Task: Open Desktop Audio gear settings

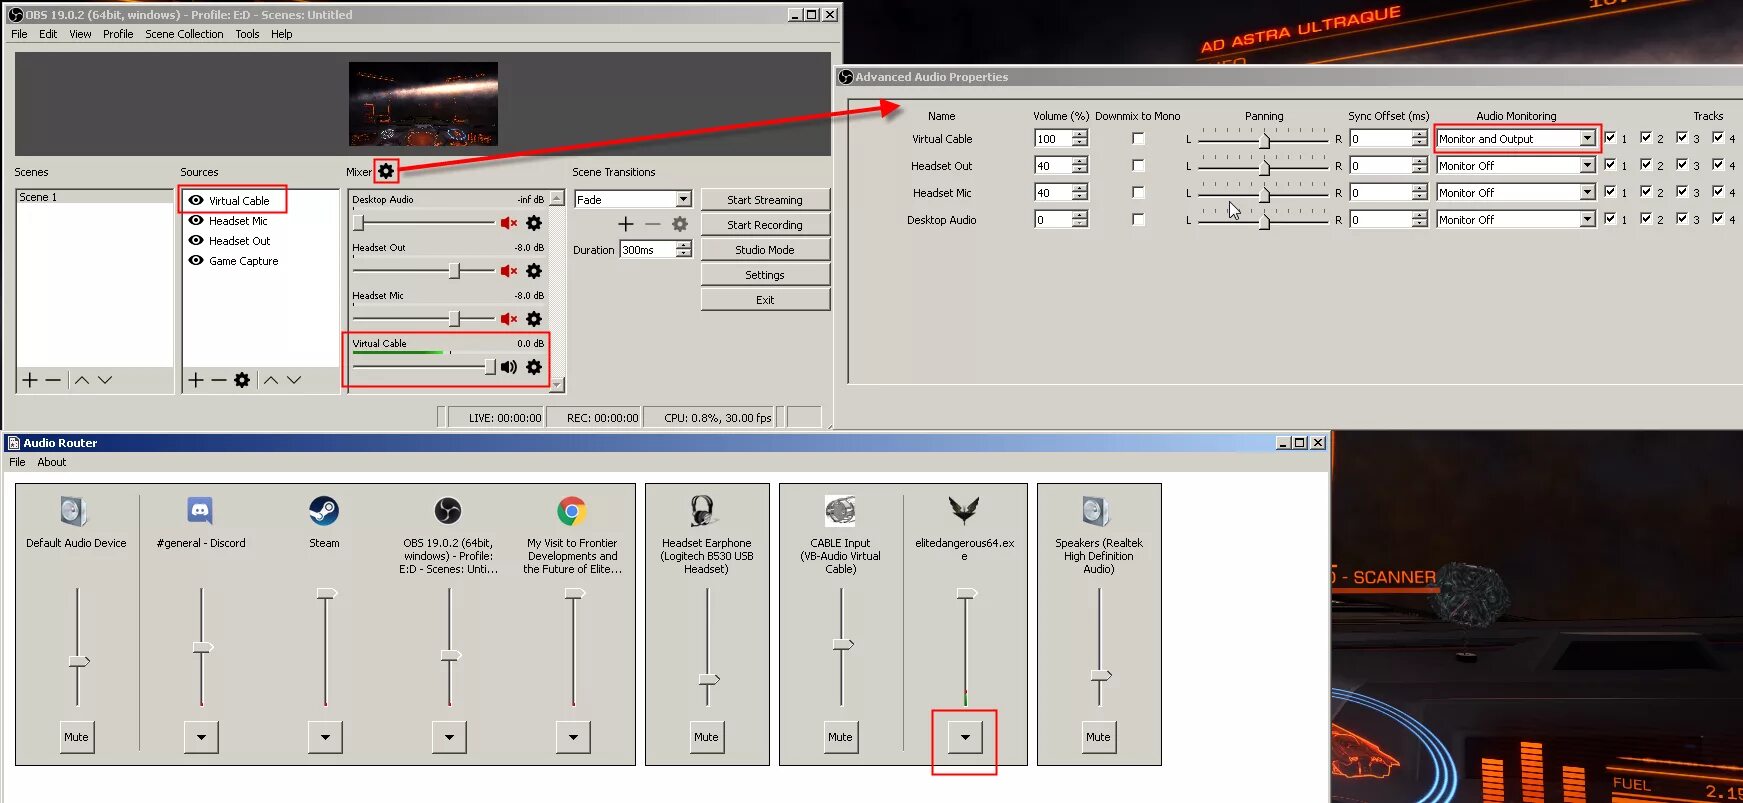Action: tap(534, 223)
